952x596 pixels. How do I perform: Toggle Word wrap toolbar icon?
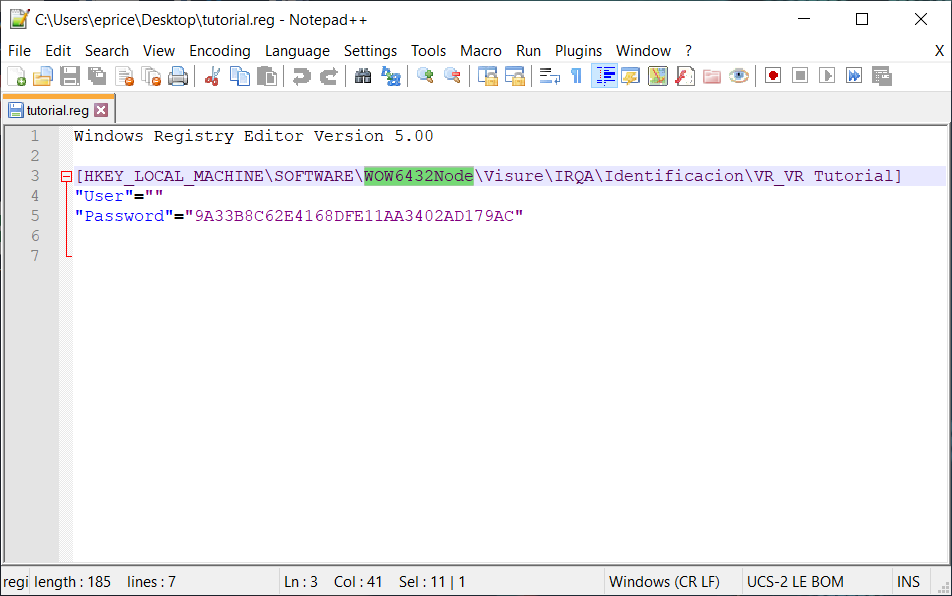click(549, 76)
